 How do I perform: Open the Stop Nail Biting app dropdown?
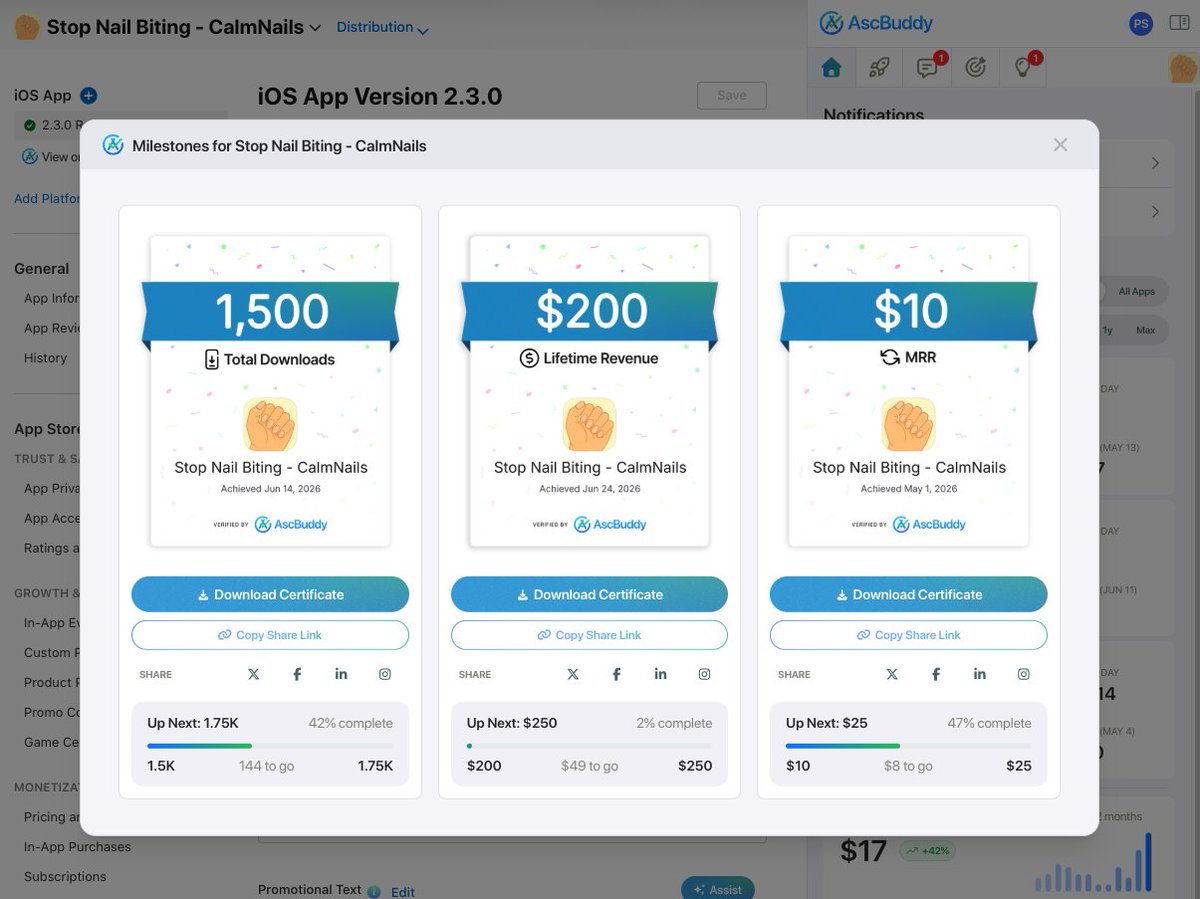(315, 28)
